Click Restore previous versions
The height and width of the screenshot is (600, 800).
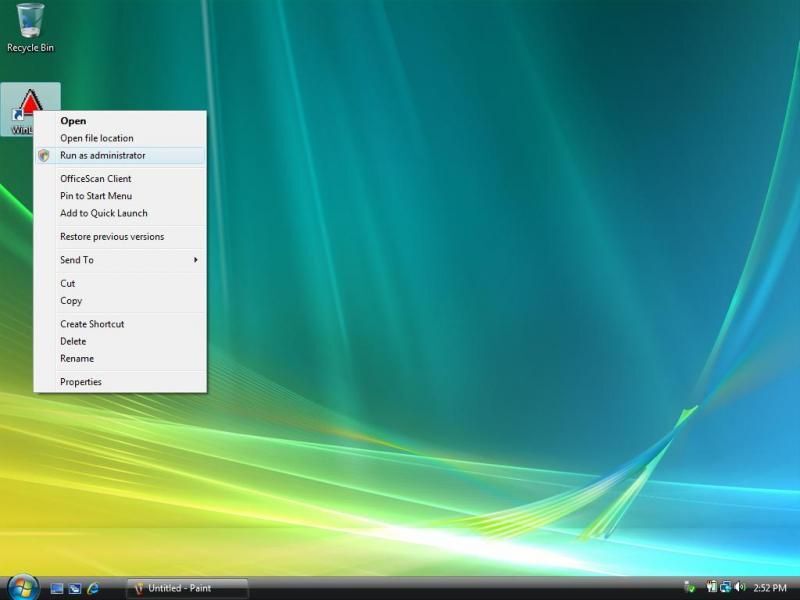111,237
